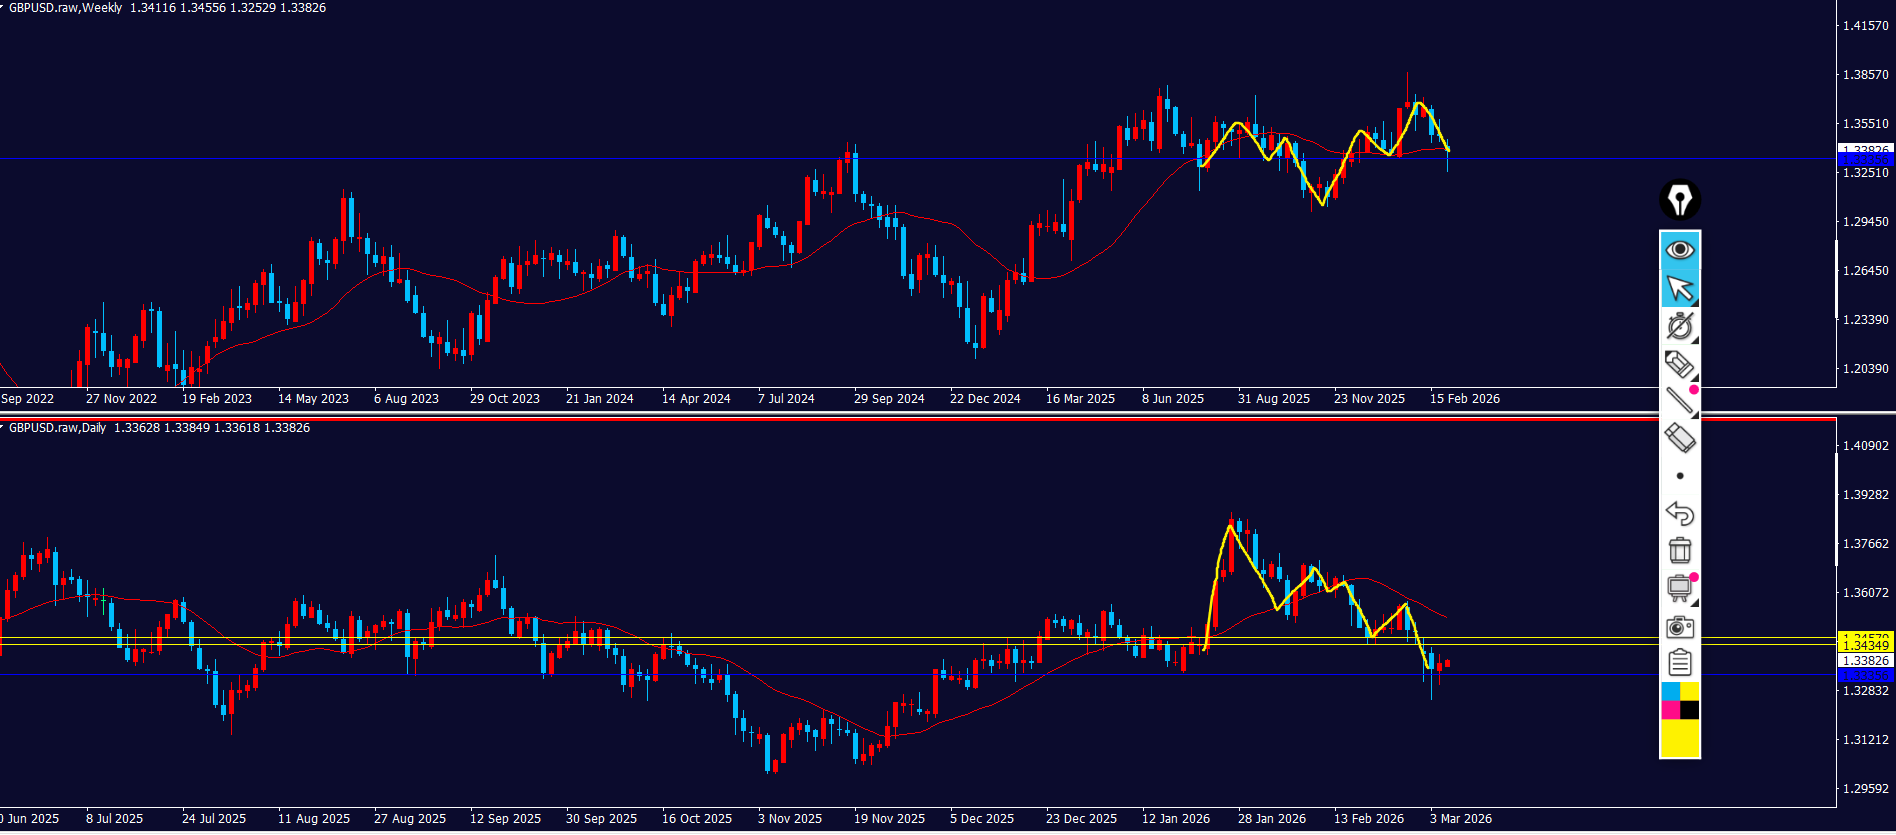Click the GBPUSD.raw,Daily chart title
This screenshot has width=1896, height=835.
point(58,428)
